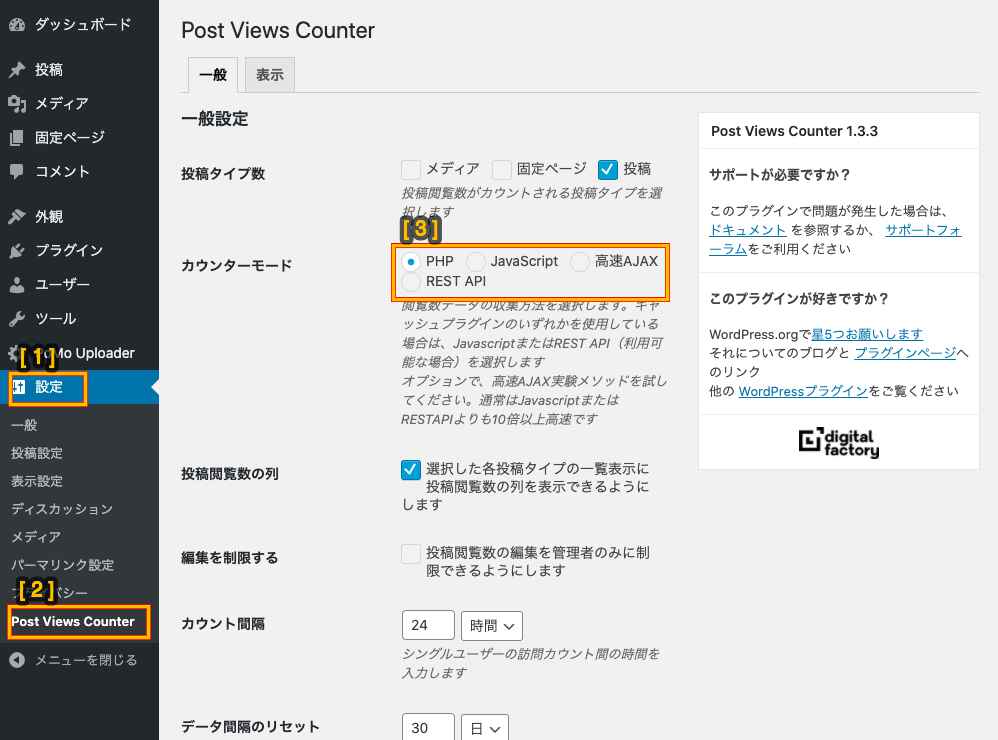Open the パーマリンク設定 submenu item
Image resolution: width=998 pixels, height=740 pixels.
pos(62,565)
